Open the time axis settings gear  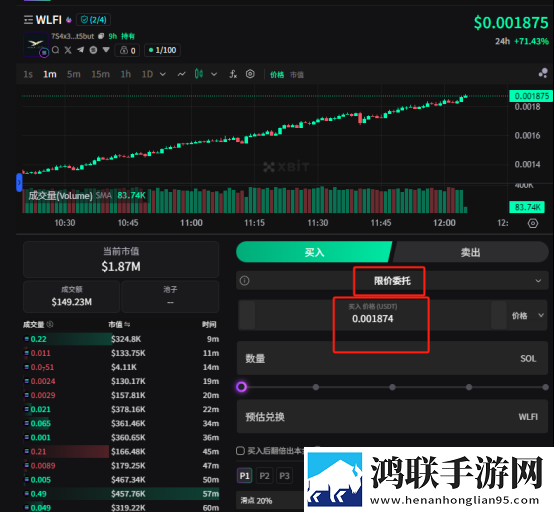(533, 223)
